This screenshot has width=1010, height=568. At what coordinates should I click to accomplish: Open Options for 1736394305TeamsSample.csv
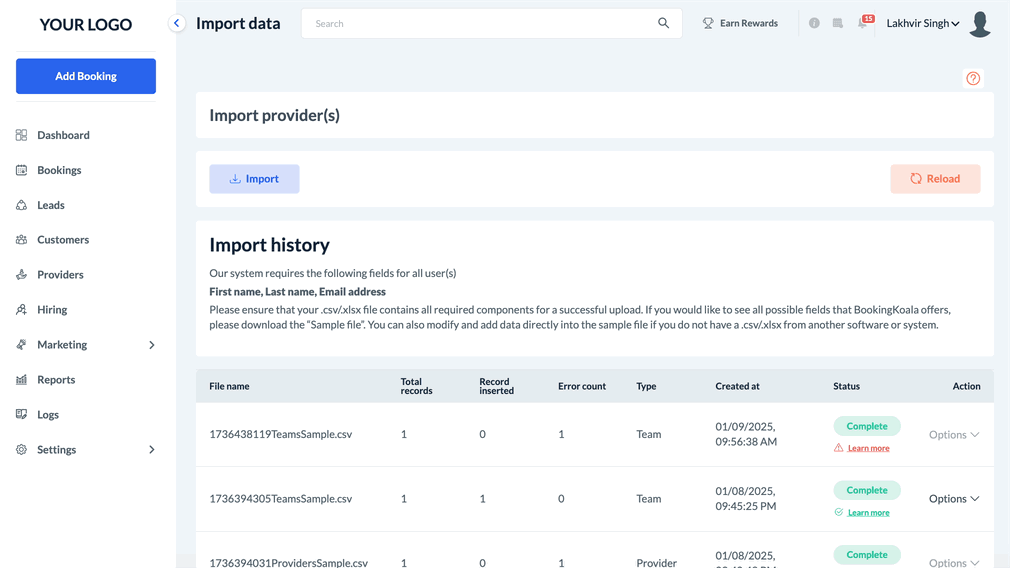click(953, 499)
